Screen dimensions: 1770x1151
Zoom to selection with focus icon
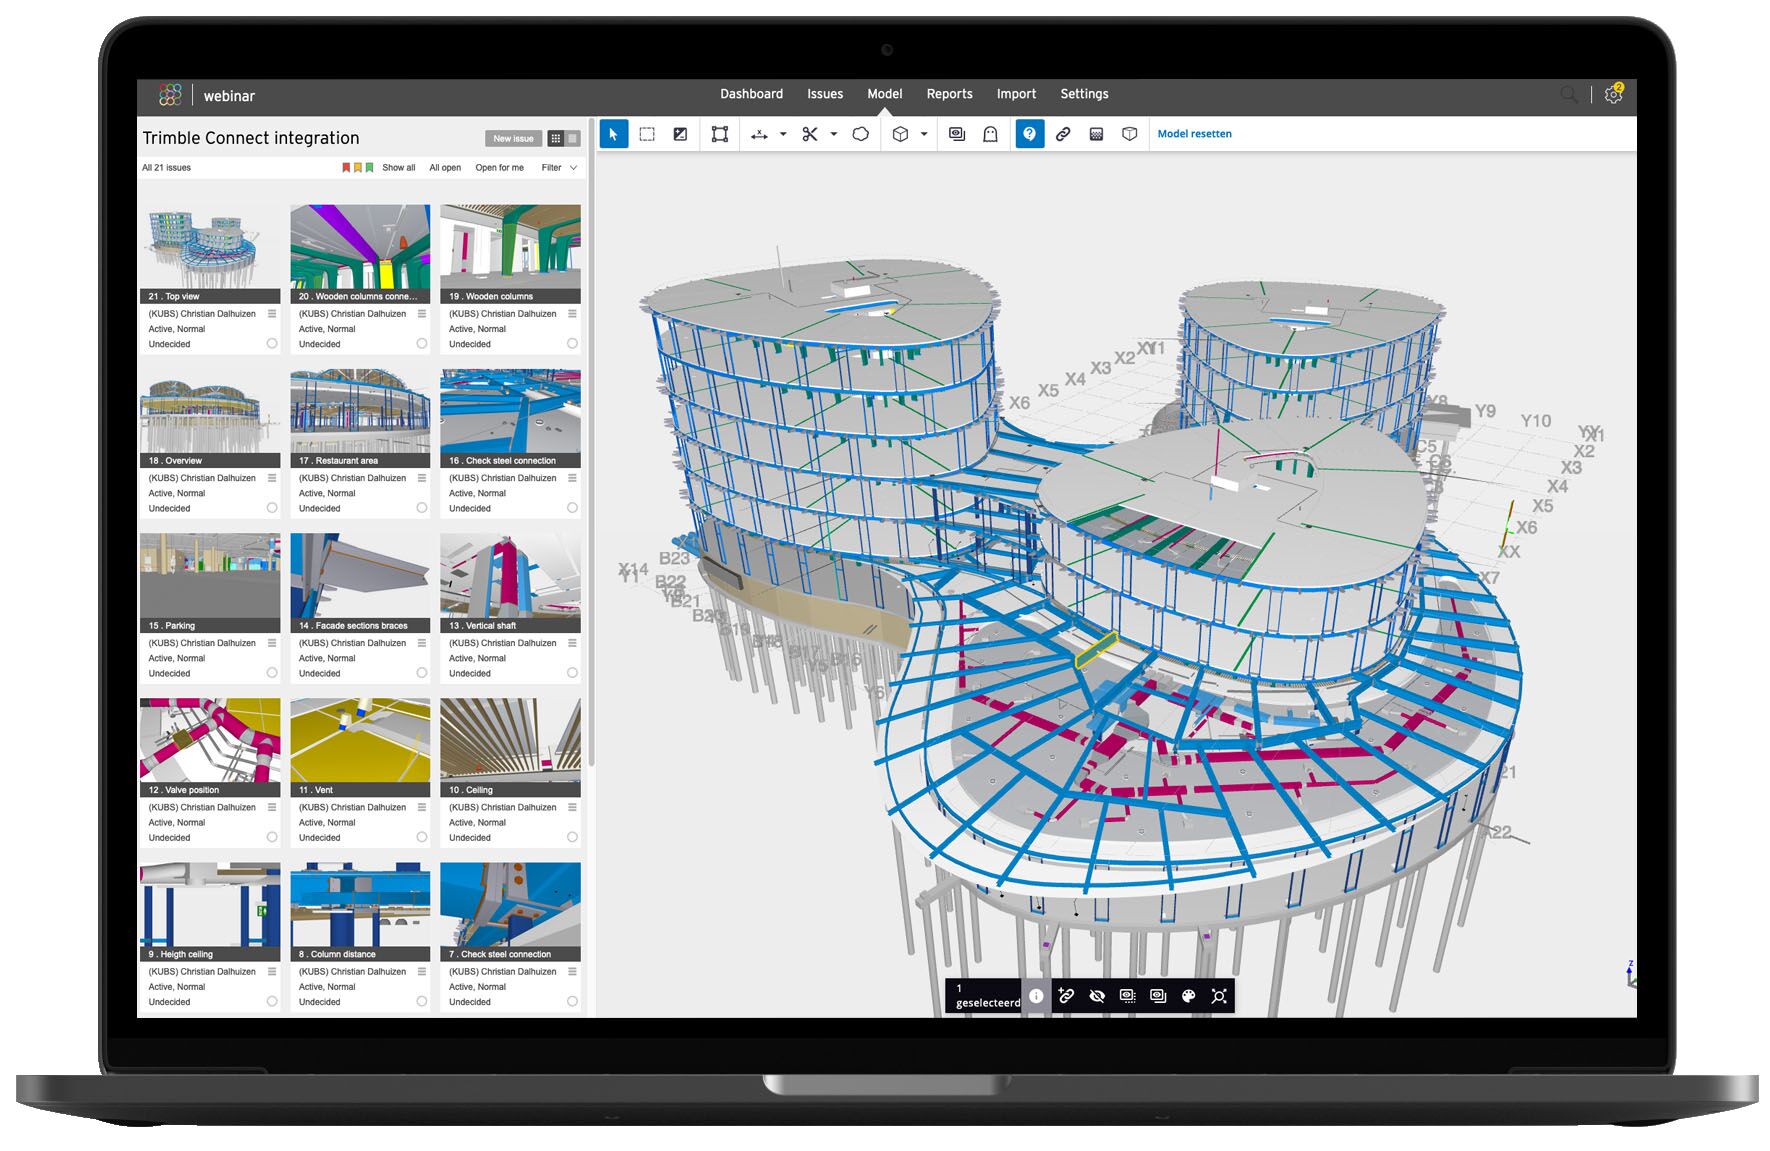click(1219, 996)
